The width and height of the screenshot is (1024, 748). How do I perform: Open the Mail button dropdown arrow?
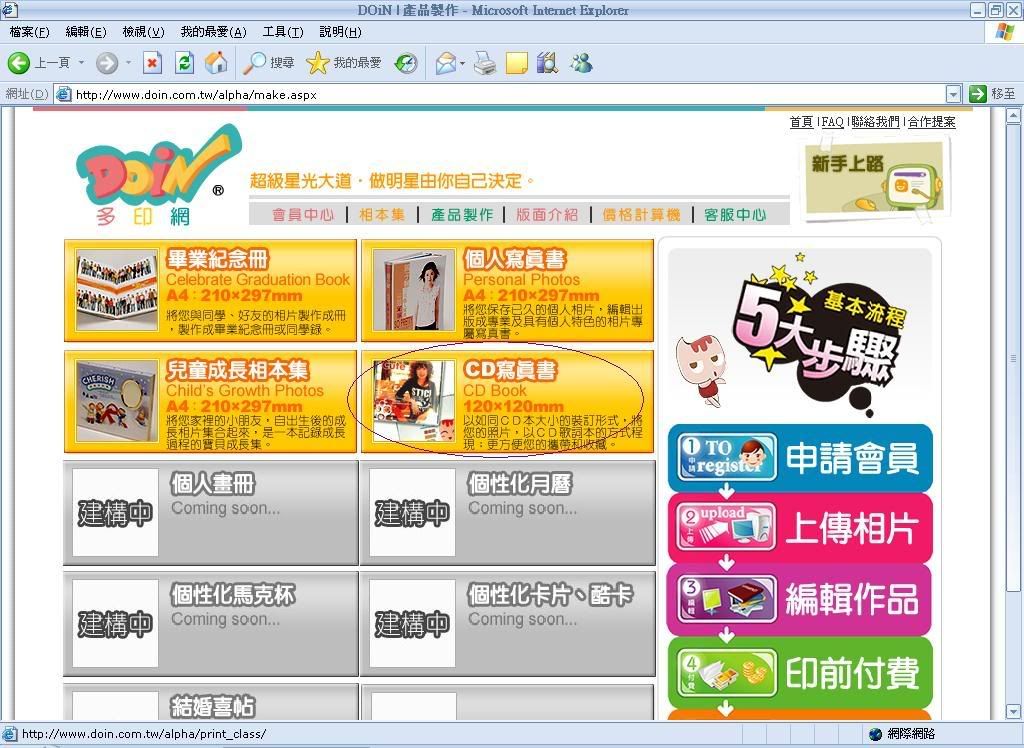[x=463, y=63]
